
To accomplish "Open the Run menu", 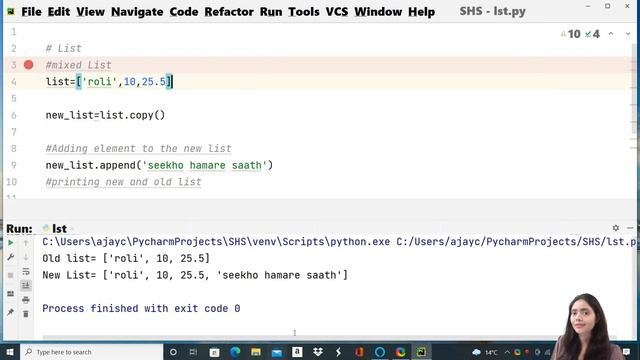I will click(271, 12).
